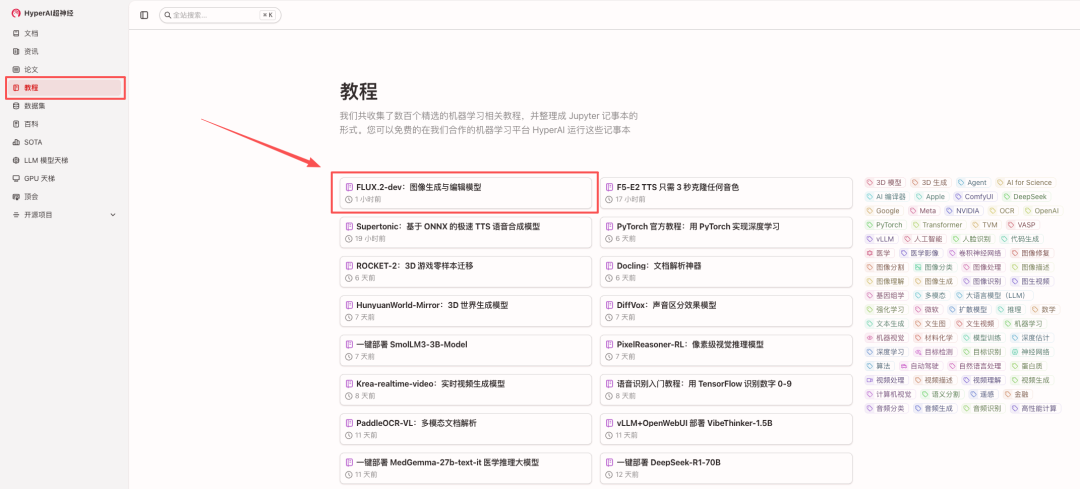Open Krea-realtime-video tutorial card
Screen dimensions: 1080x489
tap(466, 389)
